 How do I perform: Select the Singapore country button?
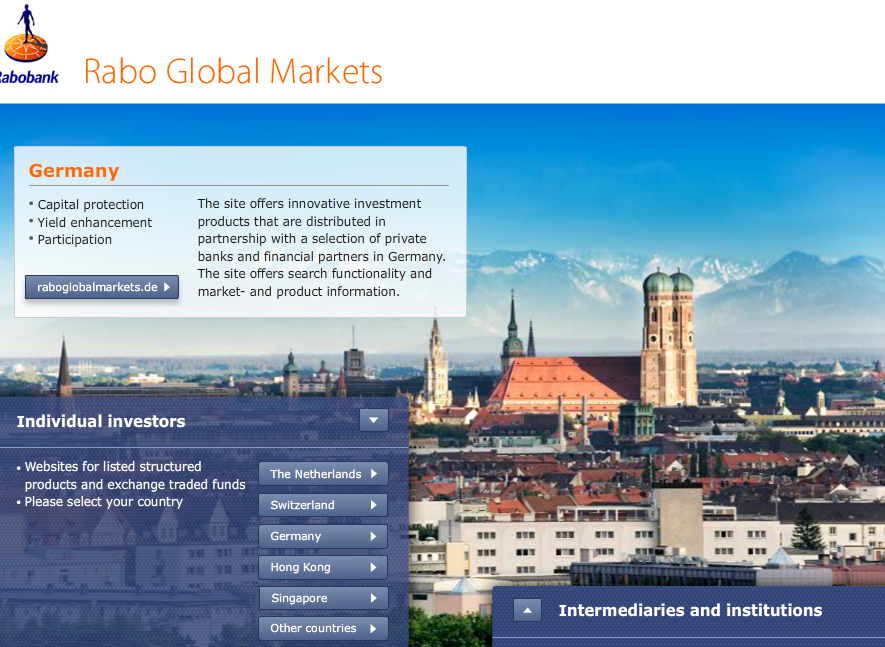point(323,598)
